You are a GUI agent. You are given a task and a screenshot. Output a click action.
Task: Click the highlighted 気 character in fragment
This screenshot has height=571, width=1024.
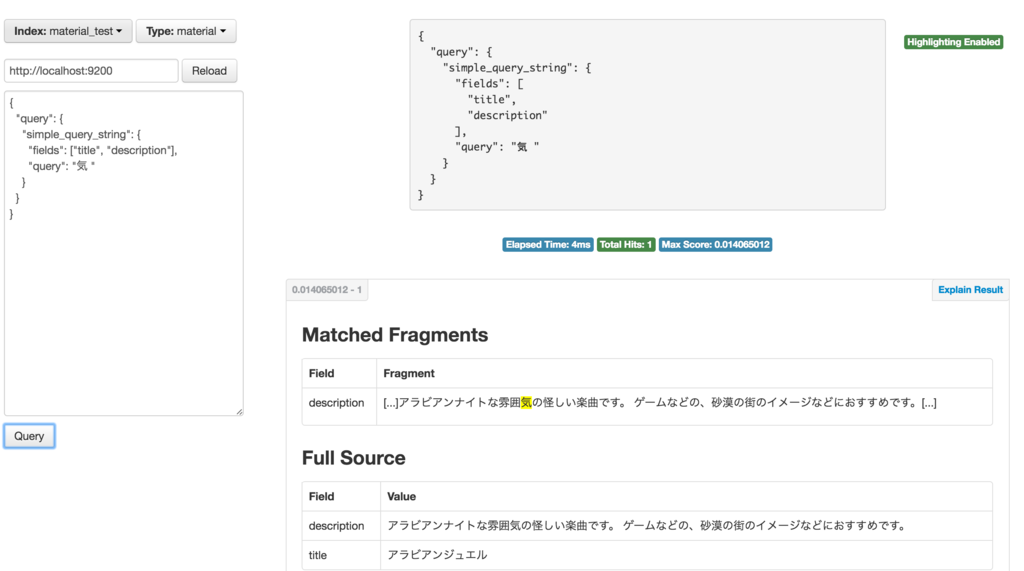click(x=526, y=402)
